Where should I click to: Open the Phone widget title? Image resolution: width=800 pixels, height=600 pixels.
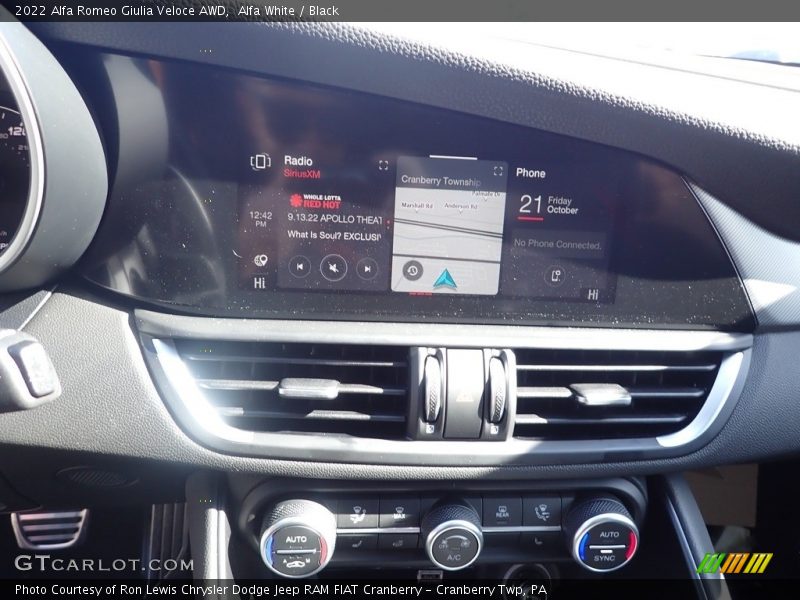tap(530, 173)
